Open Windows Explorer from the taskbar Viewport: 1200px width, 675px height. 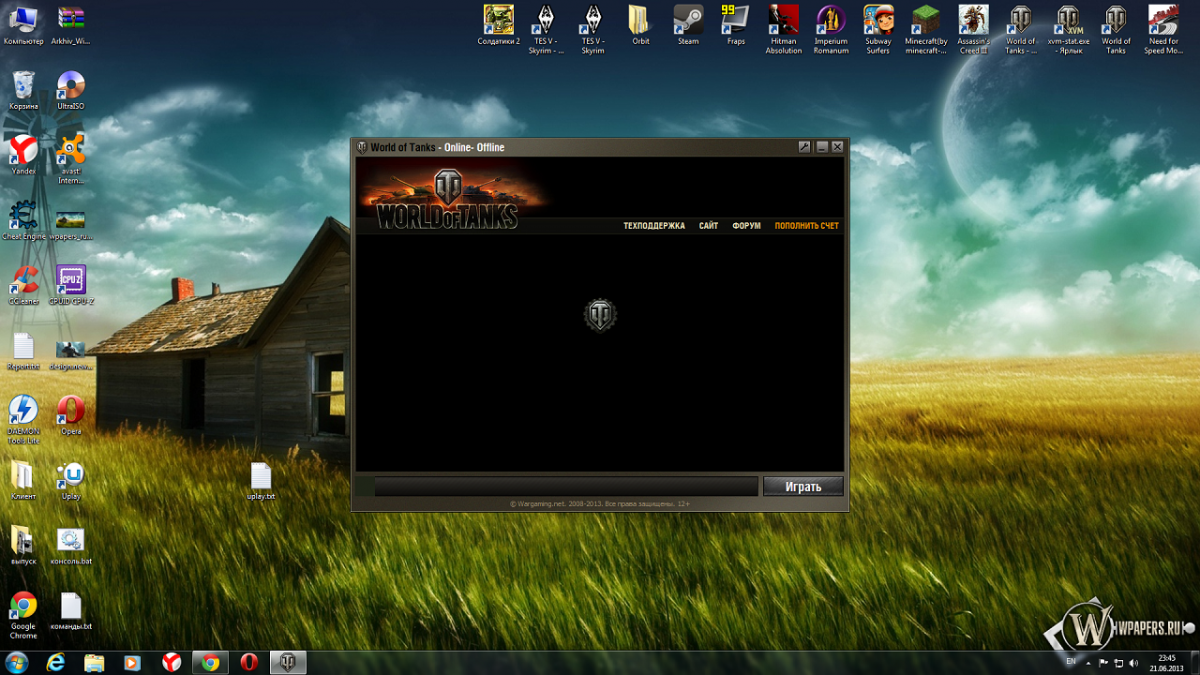(x=94, y=662)
